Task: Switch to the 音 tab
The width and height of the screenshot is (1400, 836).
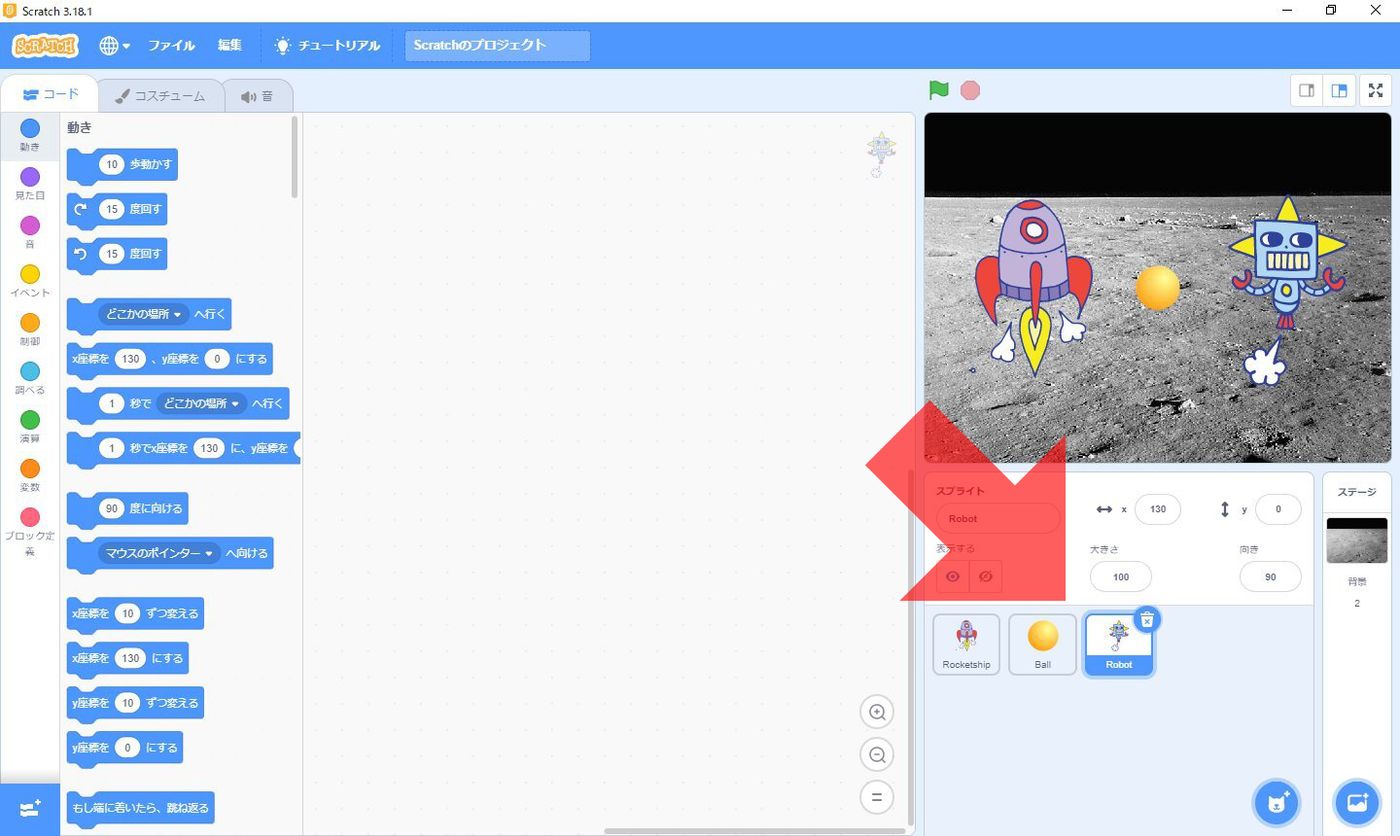Action: [x=257, y=96]
